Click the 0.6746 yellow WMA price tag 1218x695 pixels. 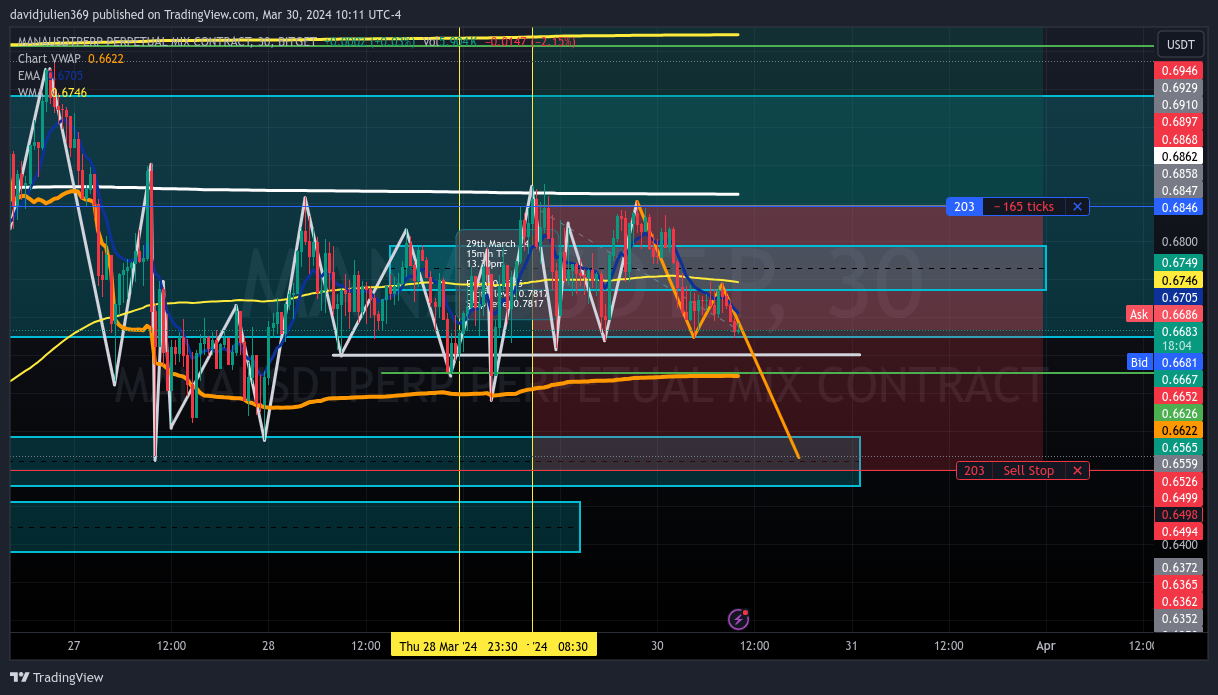1181,281
